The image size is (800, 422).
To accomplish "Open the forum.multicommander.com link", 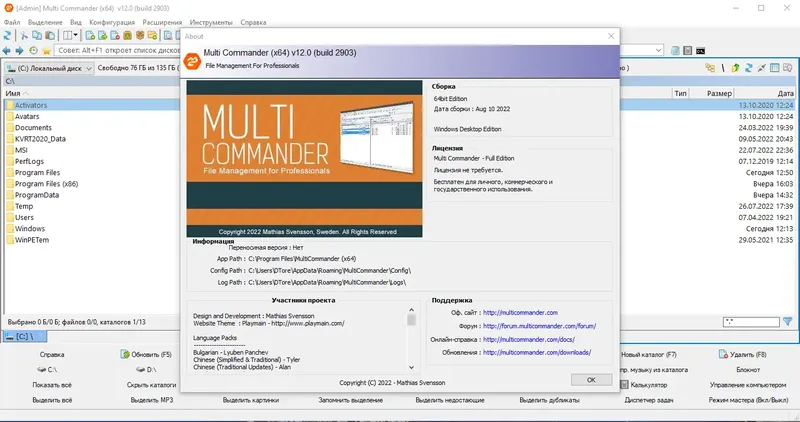I will 539,326.
